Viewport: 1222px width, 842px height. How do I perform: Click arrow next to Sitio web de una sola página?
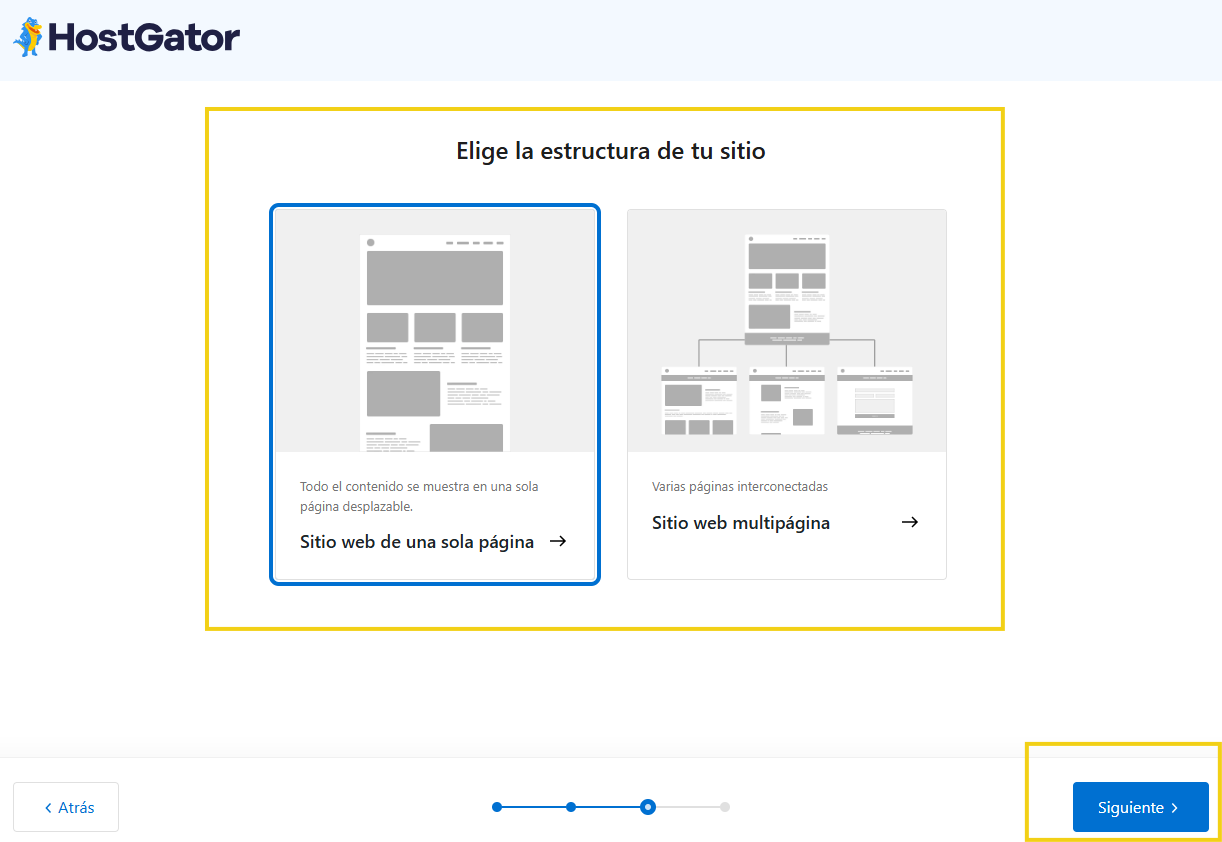(559, 541)
